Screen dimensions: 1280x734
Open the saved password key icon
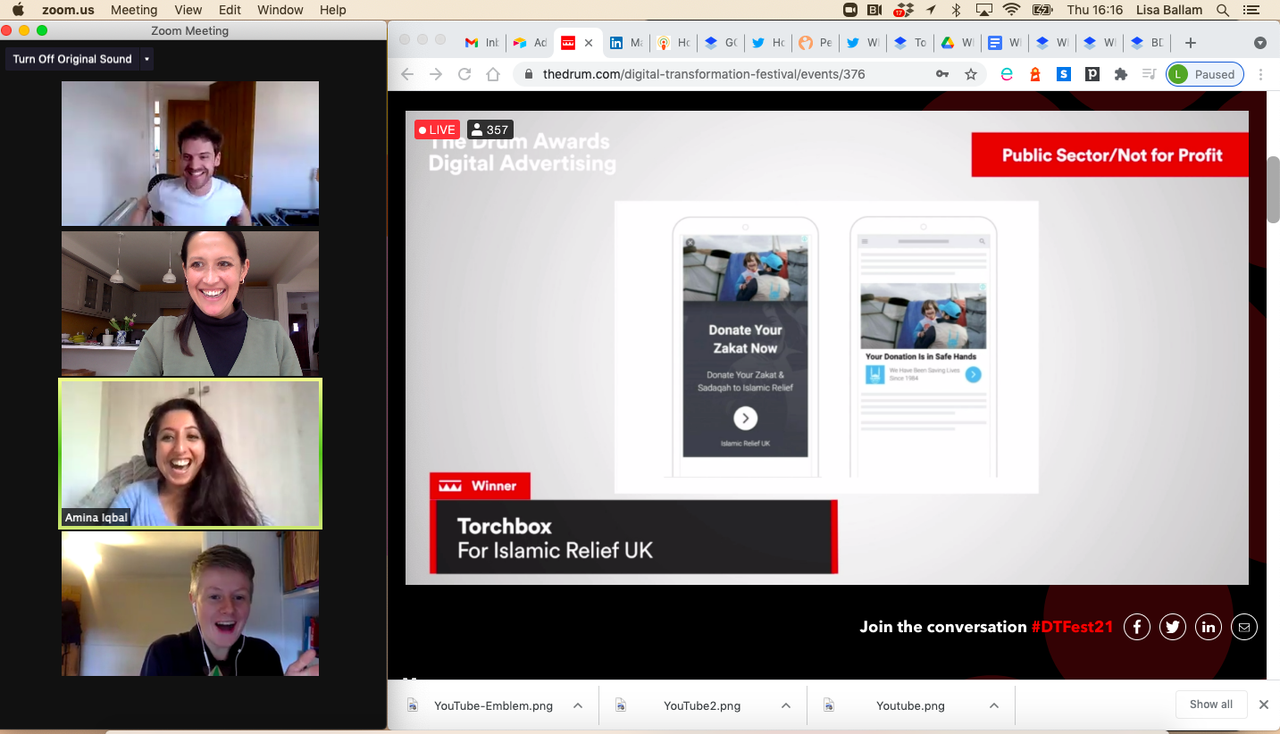942,74
